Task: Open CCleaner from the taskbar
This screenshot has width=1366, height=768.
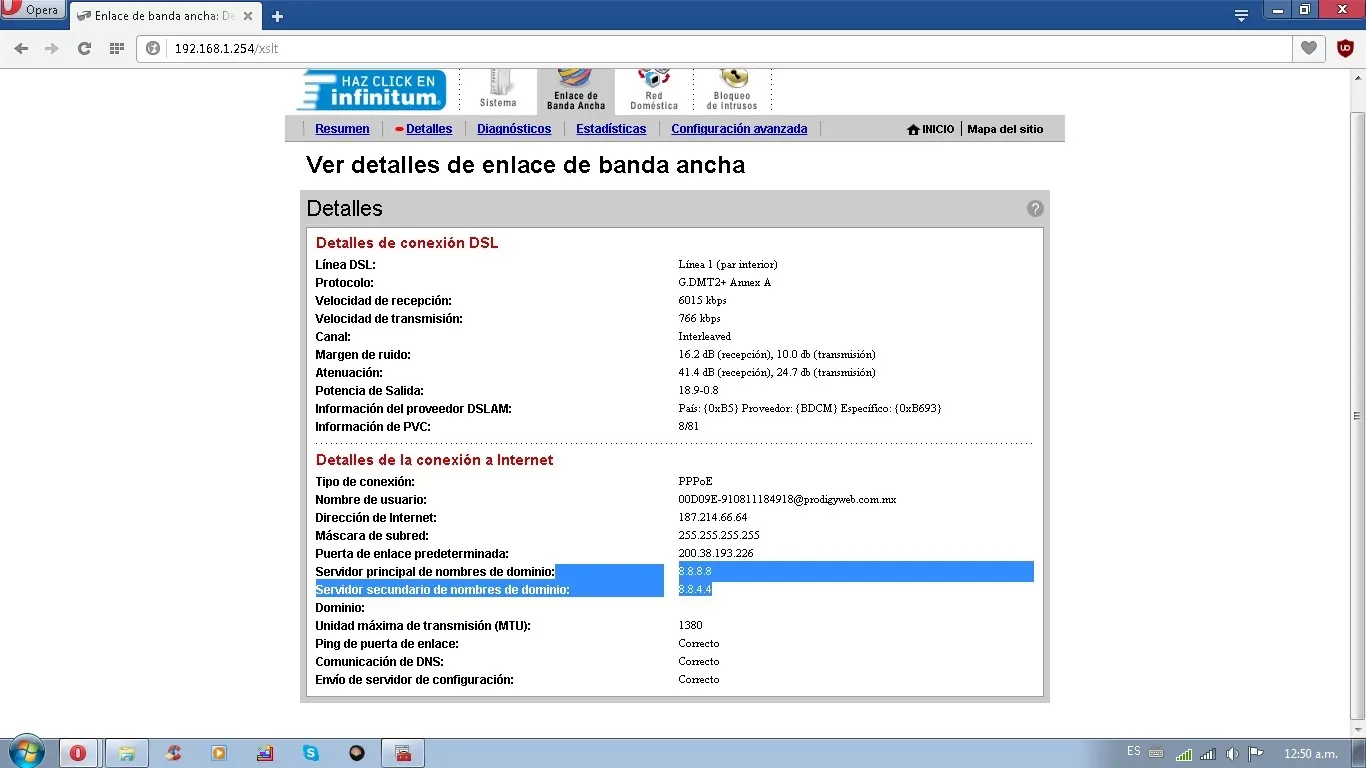Action: click(x=173, y=753)
